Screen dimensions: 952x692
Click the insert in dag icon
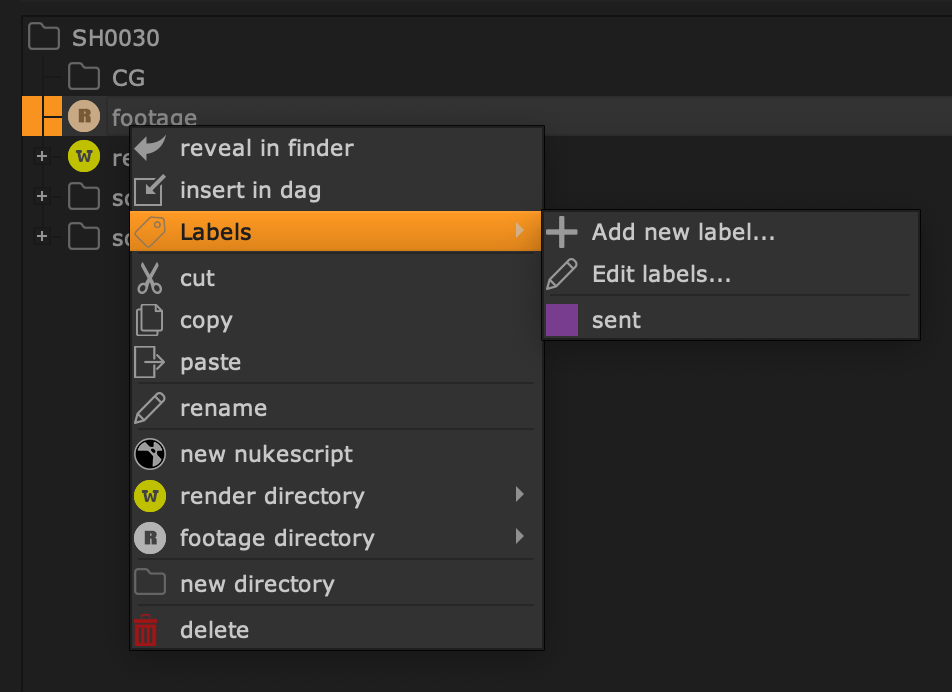point(150,190)
